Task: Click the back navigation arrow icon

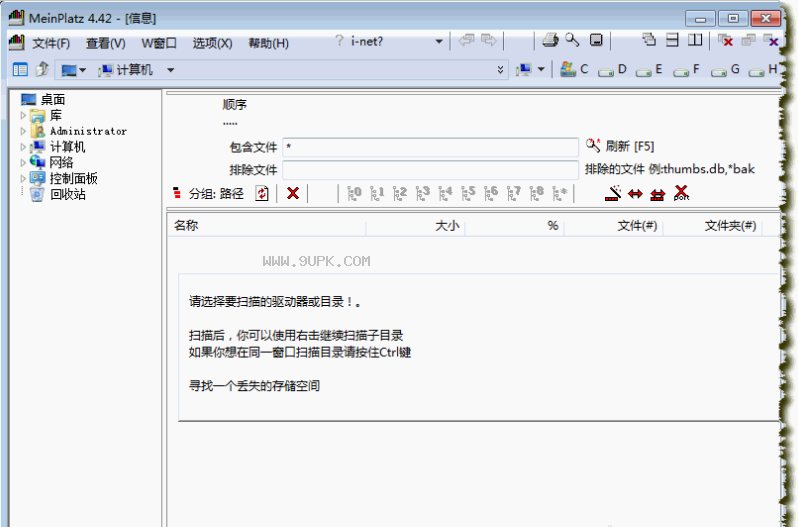Action: [x=466, y=40]
